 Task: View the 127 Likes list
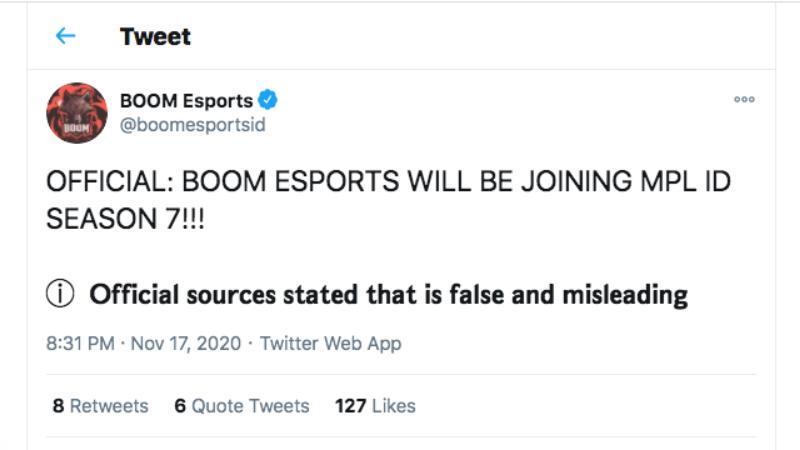click(376, 406)
